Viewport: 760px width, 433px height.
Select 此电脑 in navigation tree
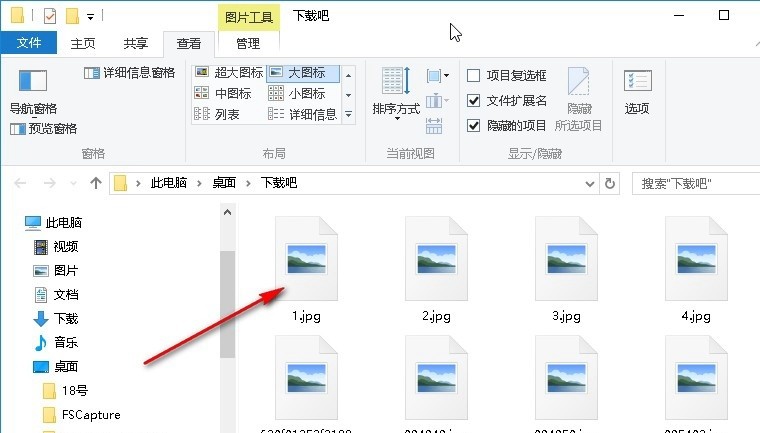pos(53,223)
